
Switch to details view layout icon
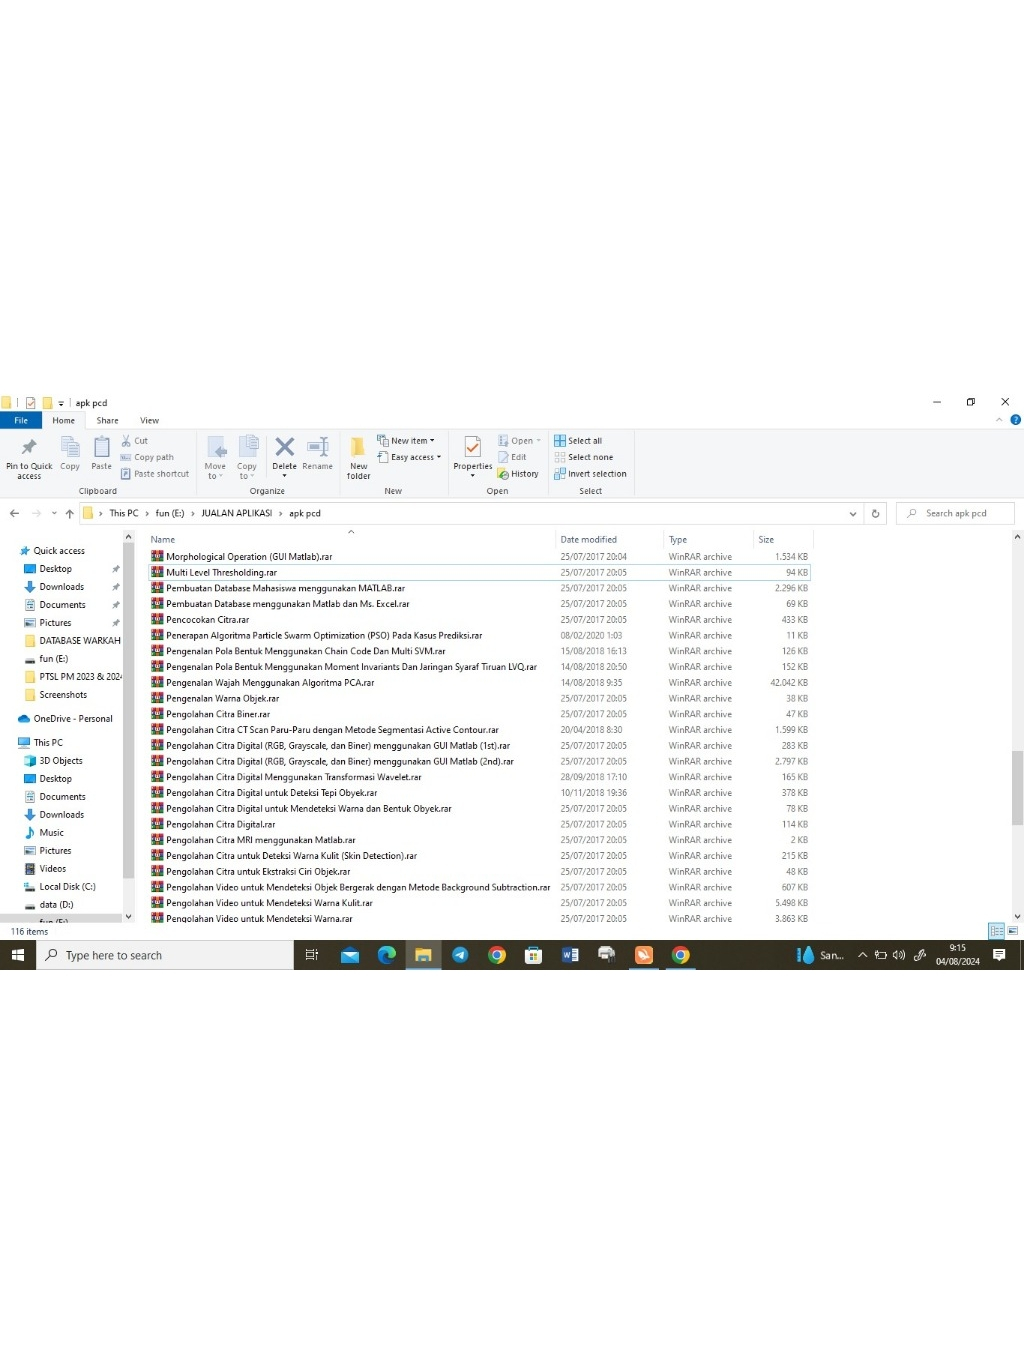click(996, 931)
